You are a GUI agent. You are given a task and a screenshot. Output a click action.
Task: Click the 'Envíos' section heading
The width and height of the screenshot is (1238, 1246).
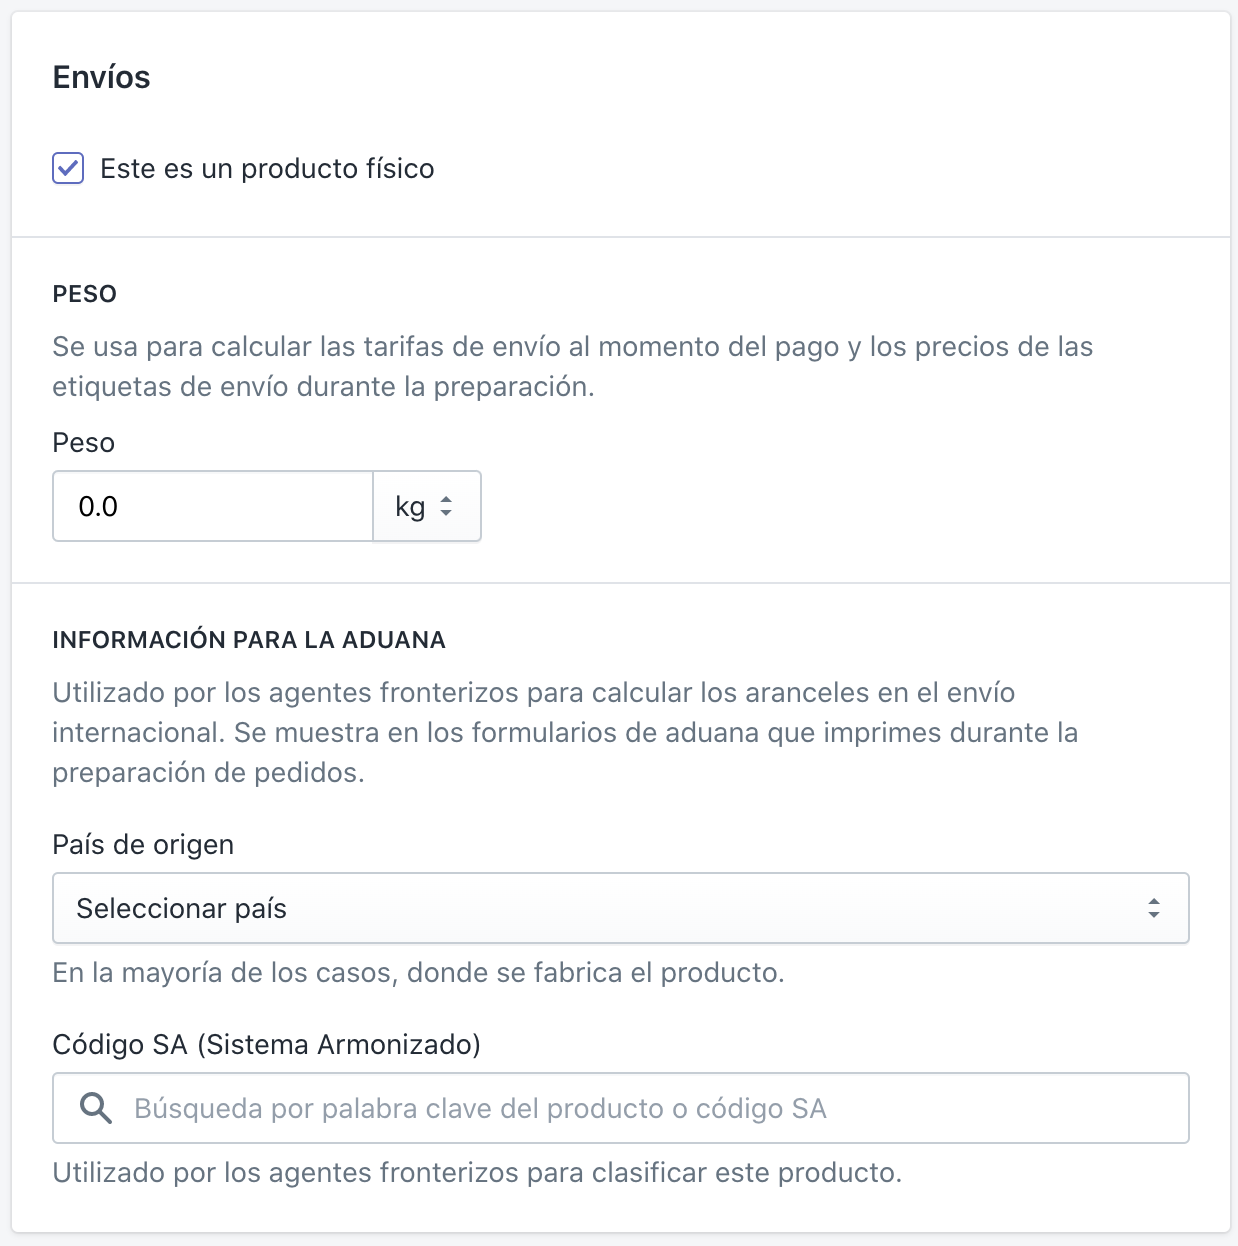(101, 77)
